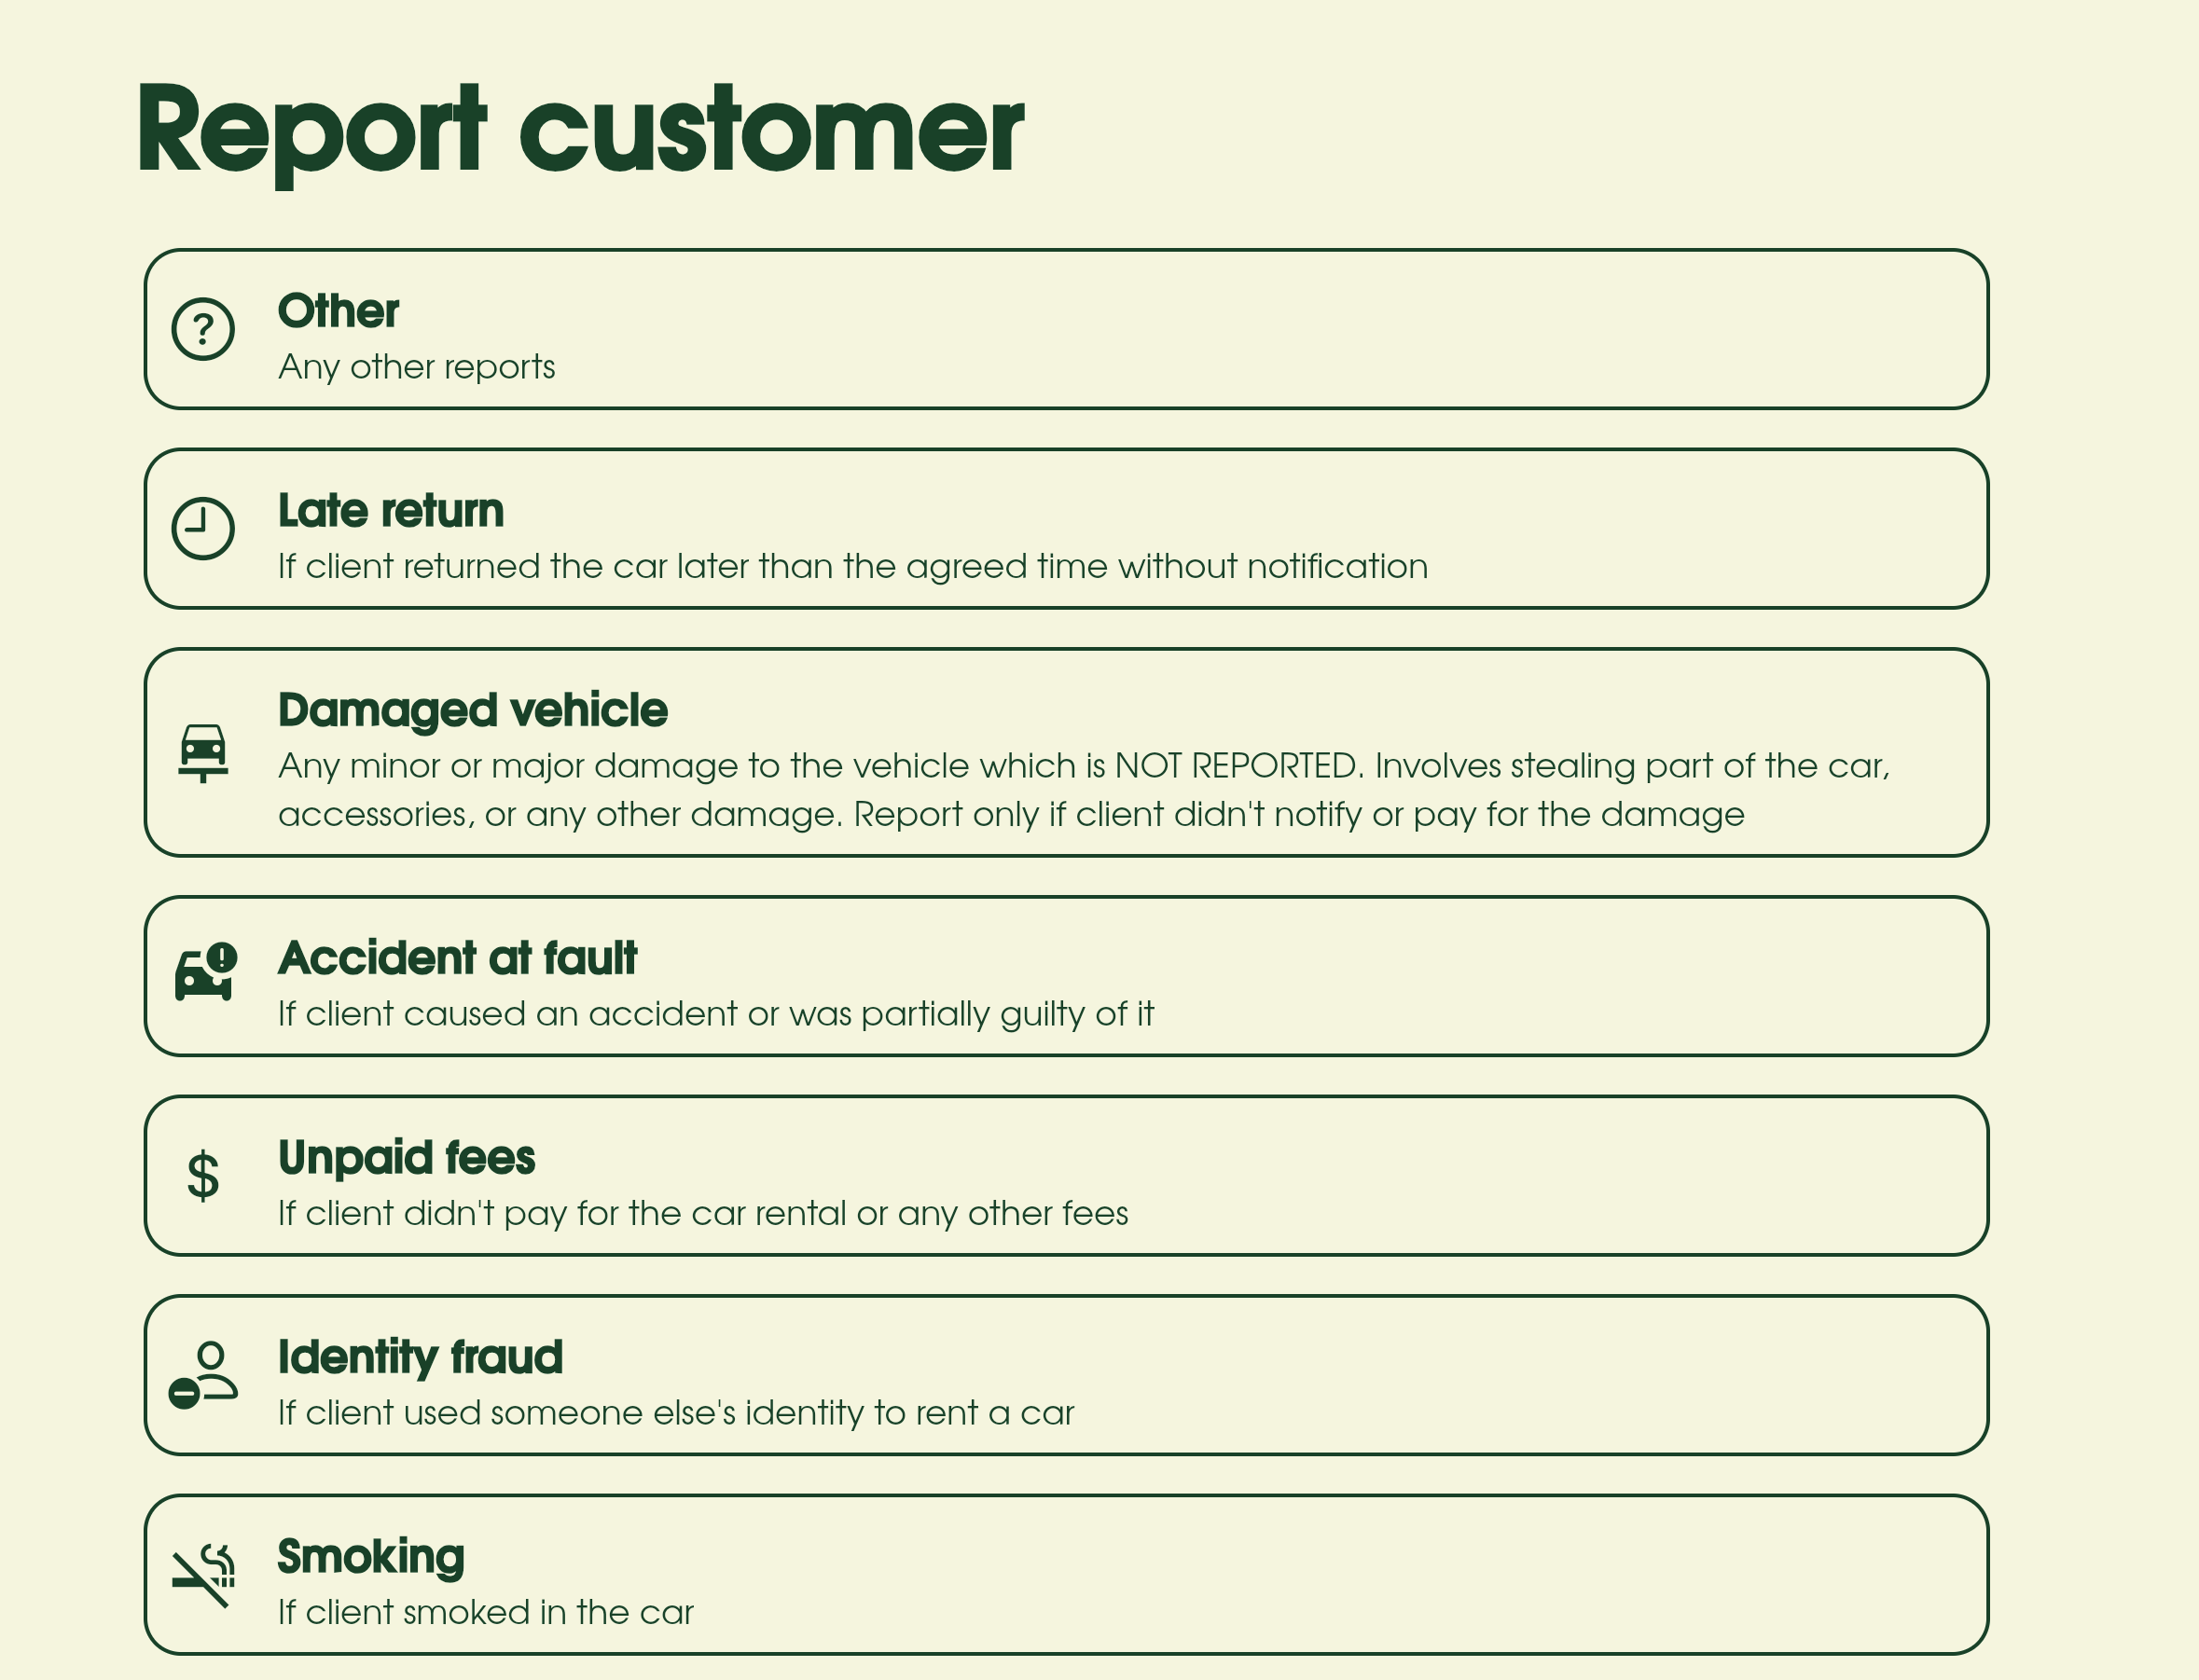
Task: Click description about client causing an accident
Action: [715, 1014]
